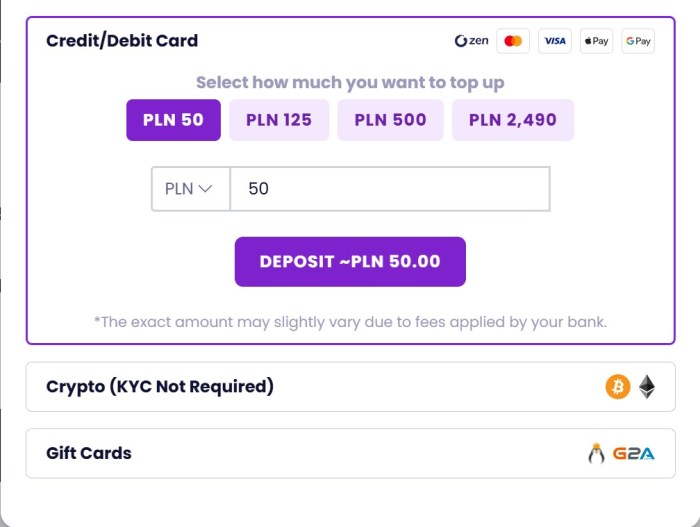Click the Visa card icon
This screenshot has height=527, width=700.
(x=555, y=41)
